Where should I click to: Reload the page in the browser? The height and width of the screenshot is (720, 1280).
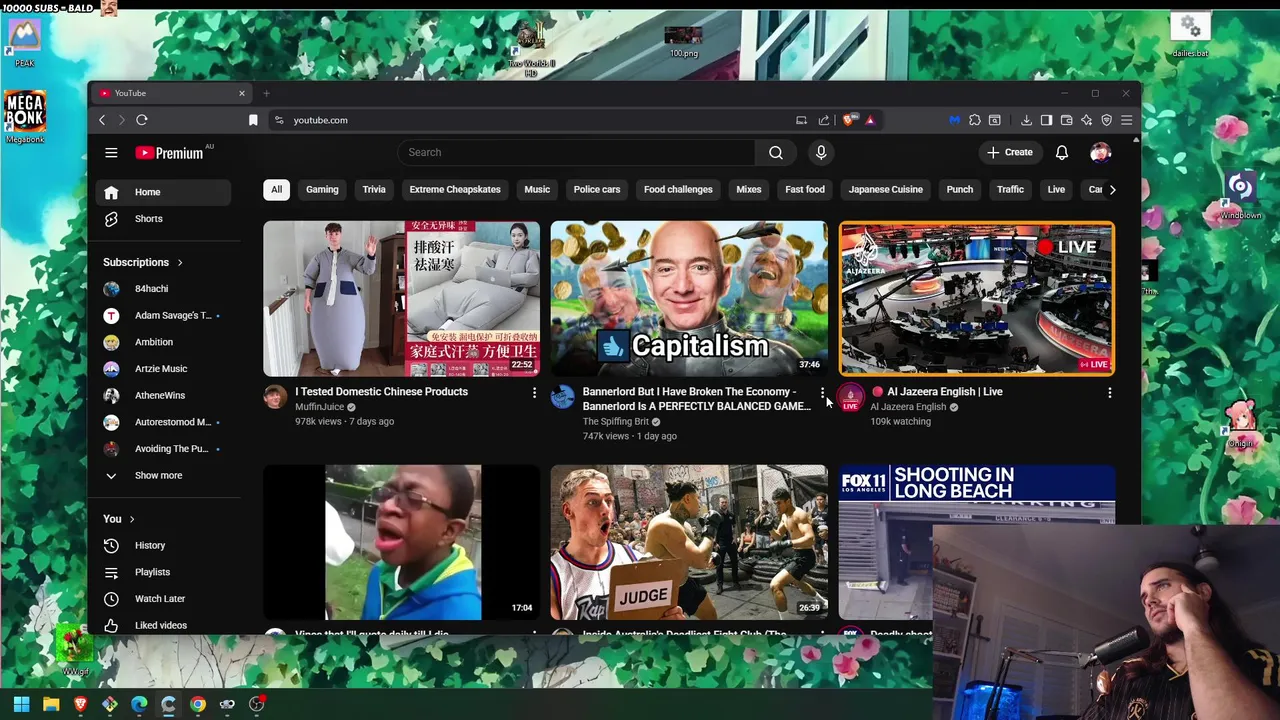142,120
